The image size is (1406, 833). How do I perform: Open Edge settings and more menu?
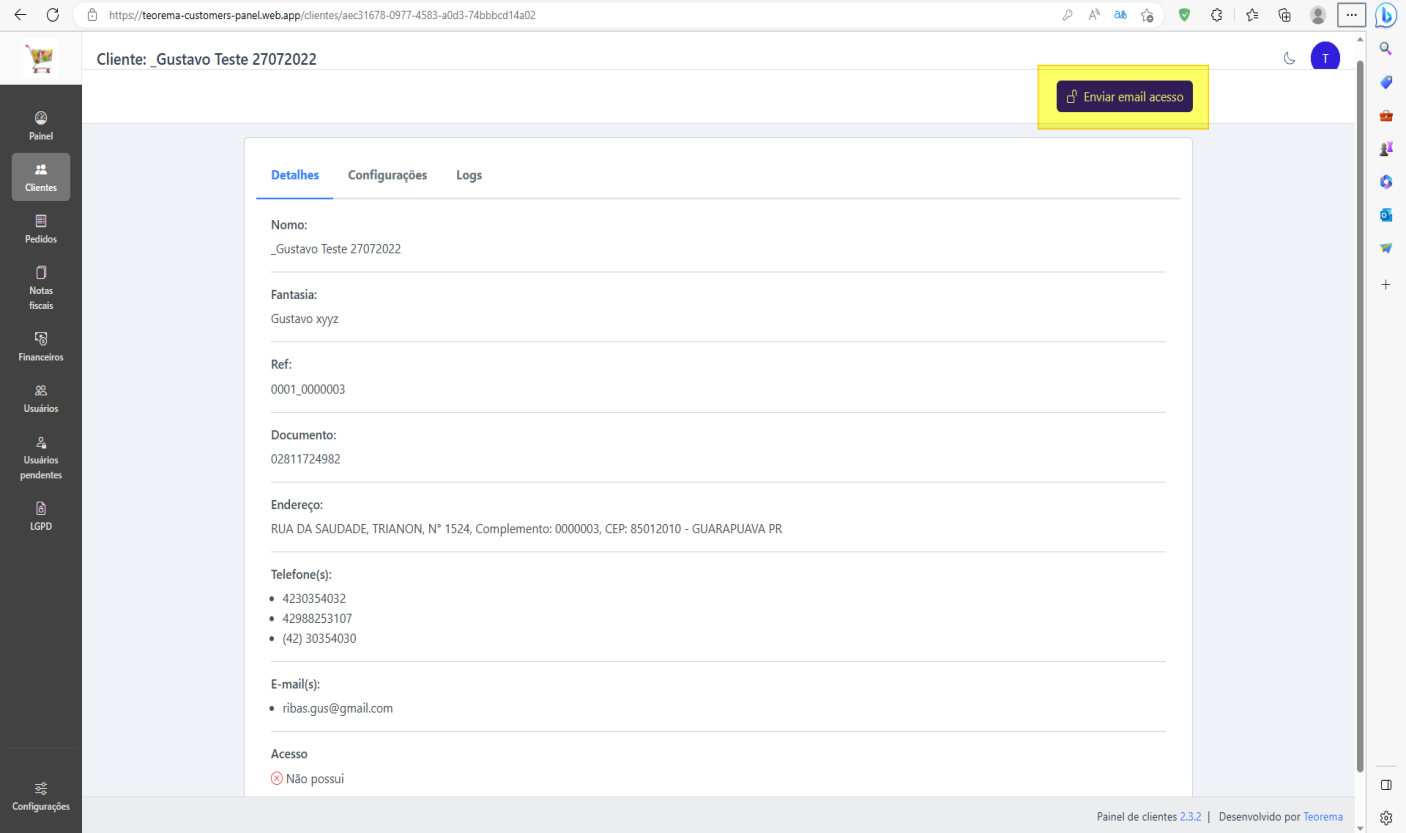coord(1351,15)
